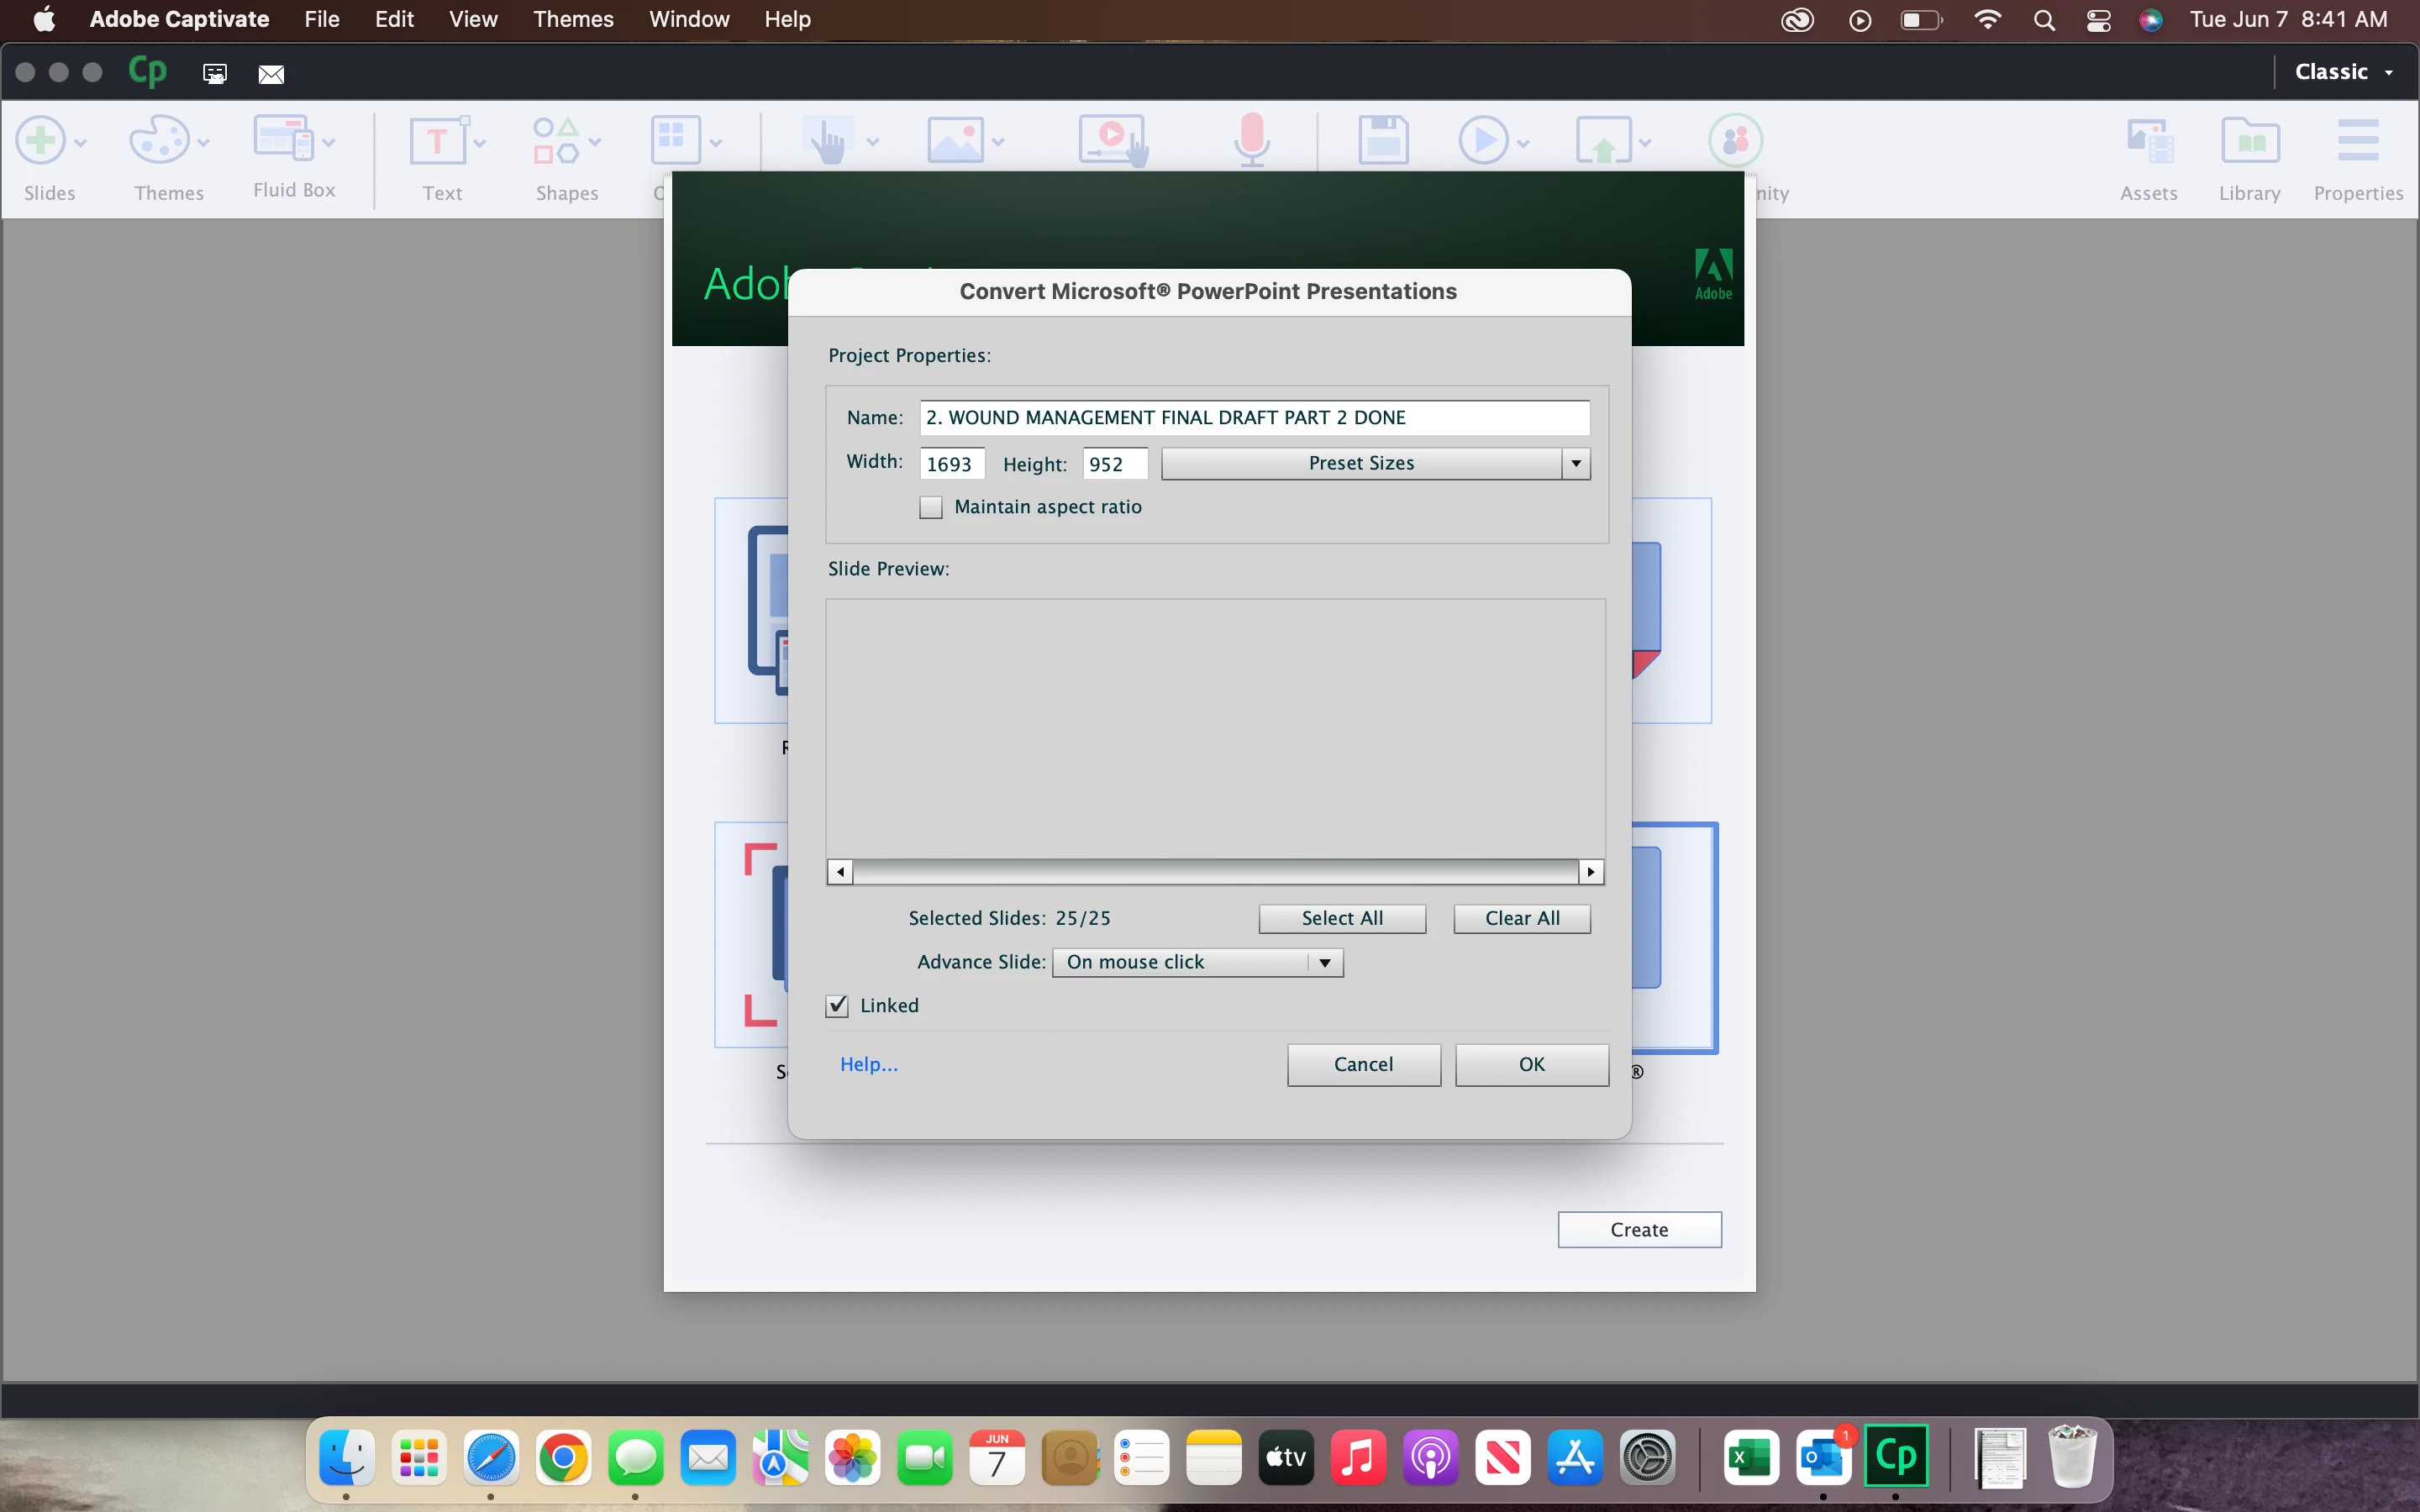Viewport: 2420px width, 1512px height.
Task: Click the microphone record audio icon
Action: [x=1251, y=140]
